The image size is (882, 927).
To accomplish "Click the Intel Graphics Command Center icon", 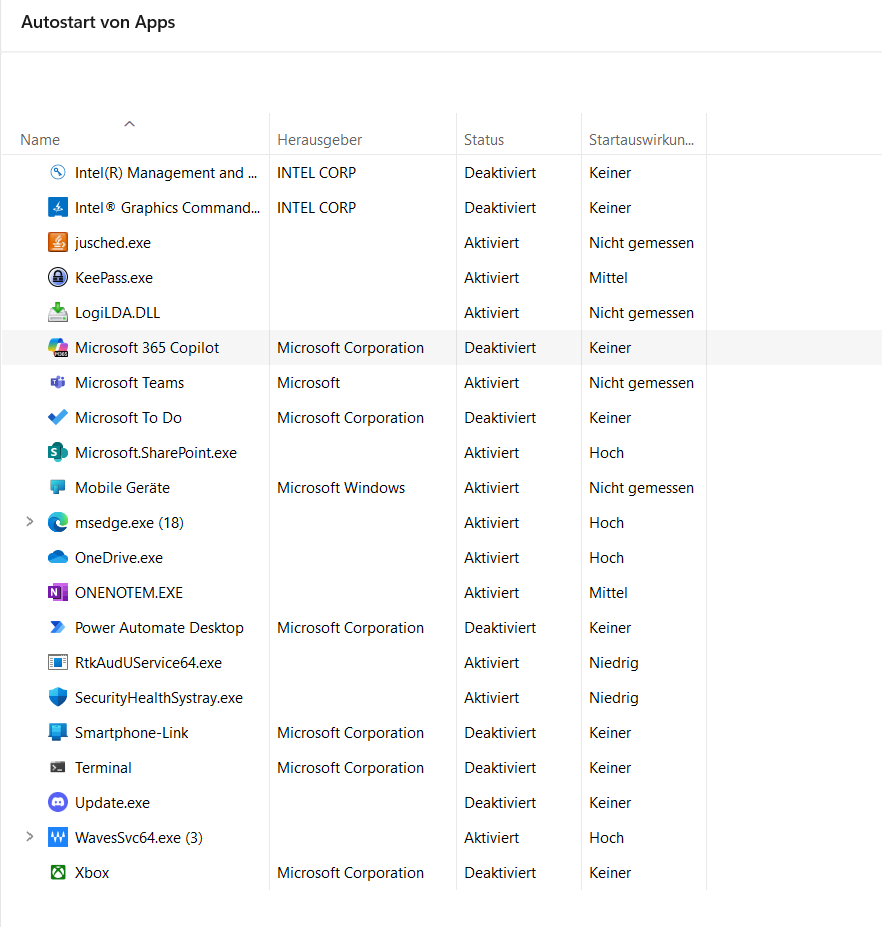I will click(57, 208).
